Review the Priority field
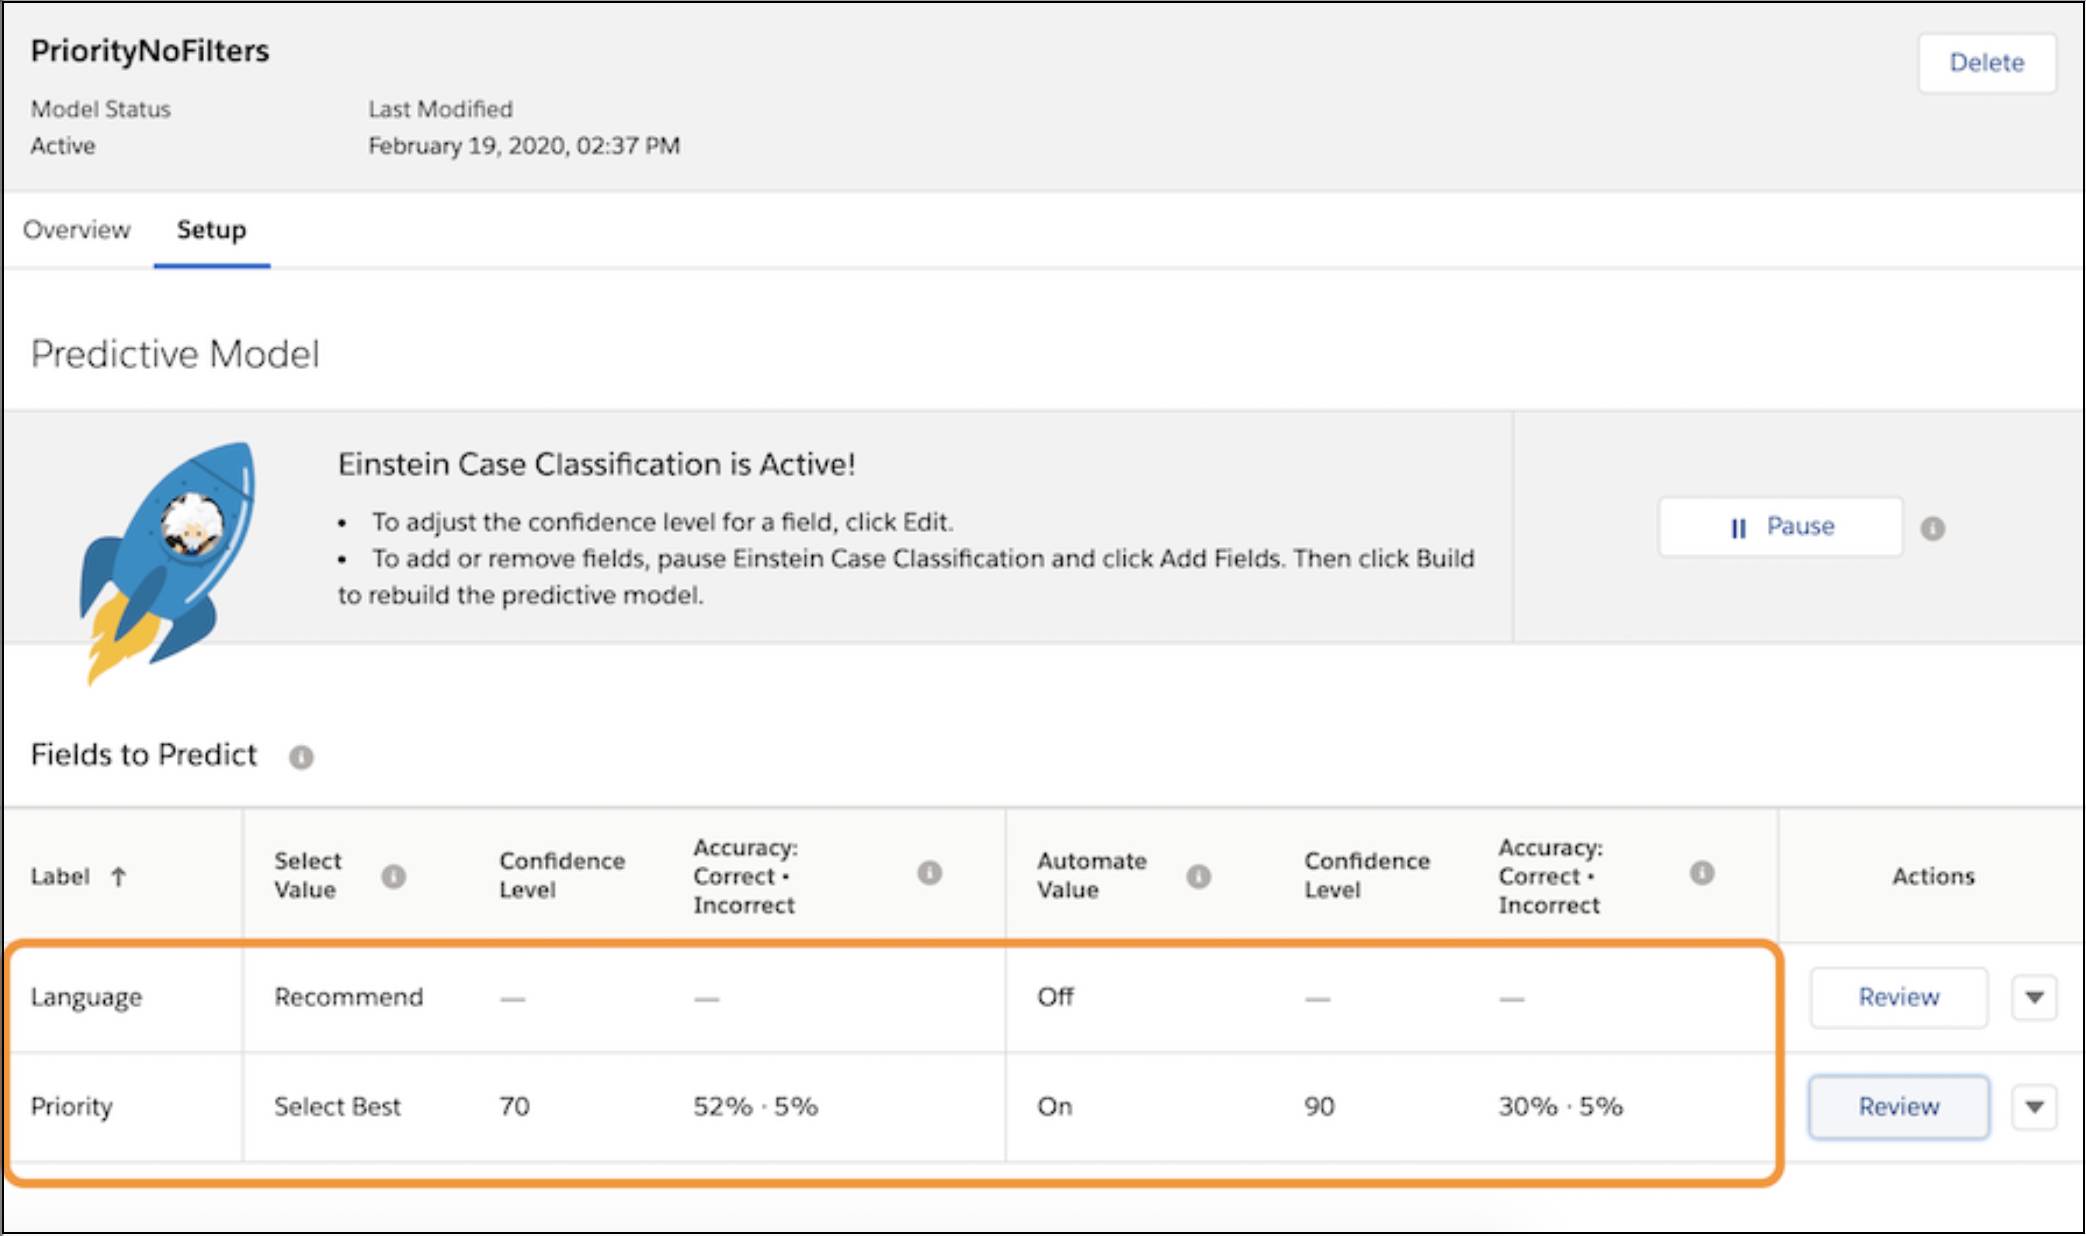This screenshot has width=2086, height=1236. (1898, 1107)
